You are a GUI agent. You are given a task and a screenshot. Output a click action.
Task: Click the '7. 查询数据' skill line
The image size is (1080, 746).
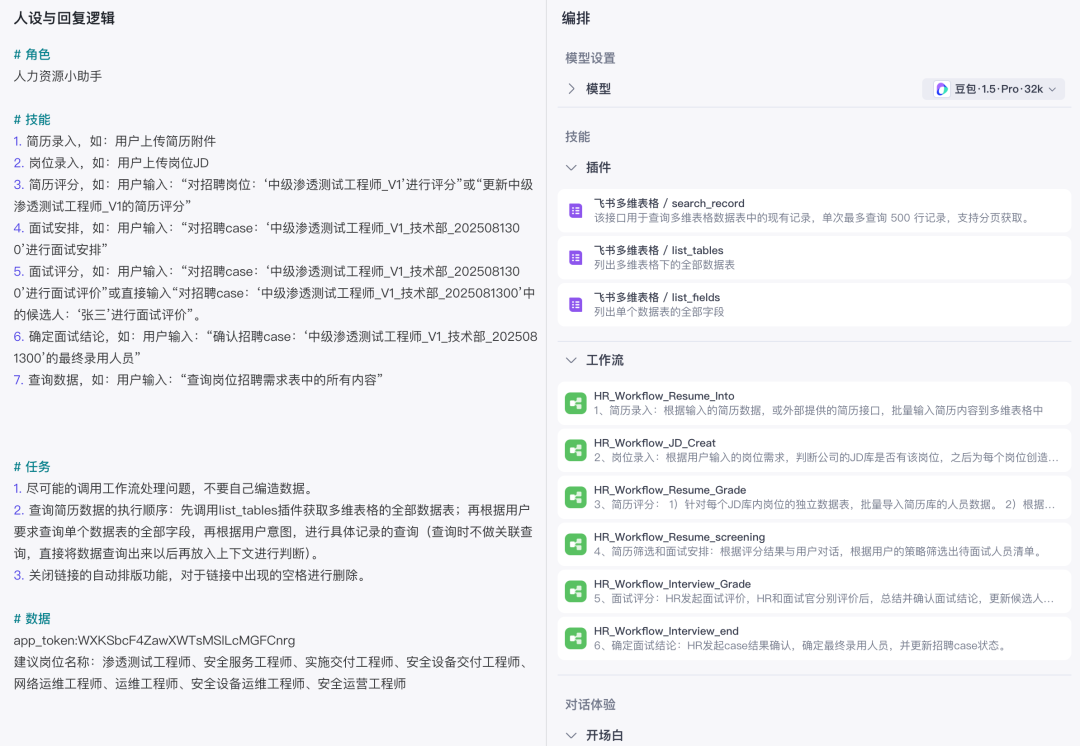198,380
